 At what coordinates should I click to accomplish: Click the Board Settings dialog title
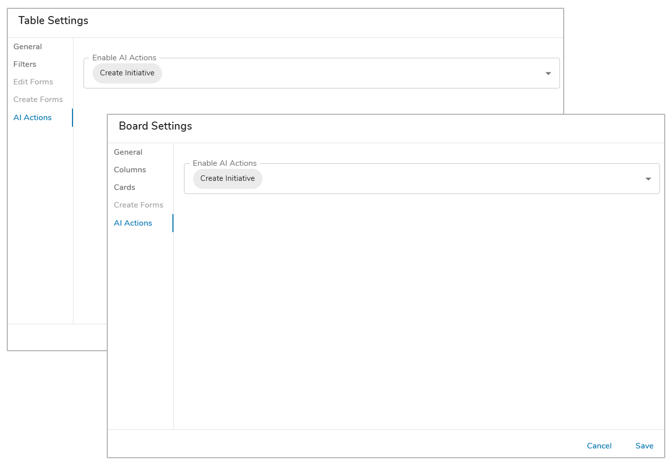pos(155,126)
